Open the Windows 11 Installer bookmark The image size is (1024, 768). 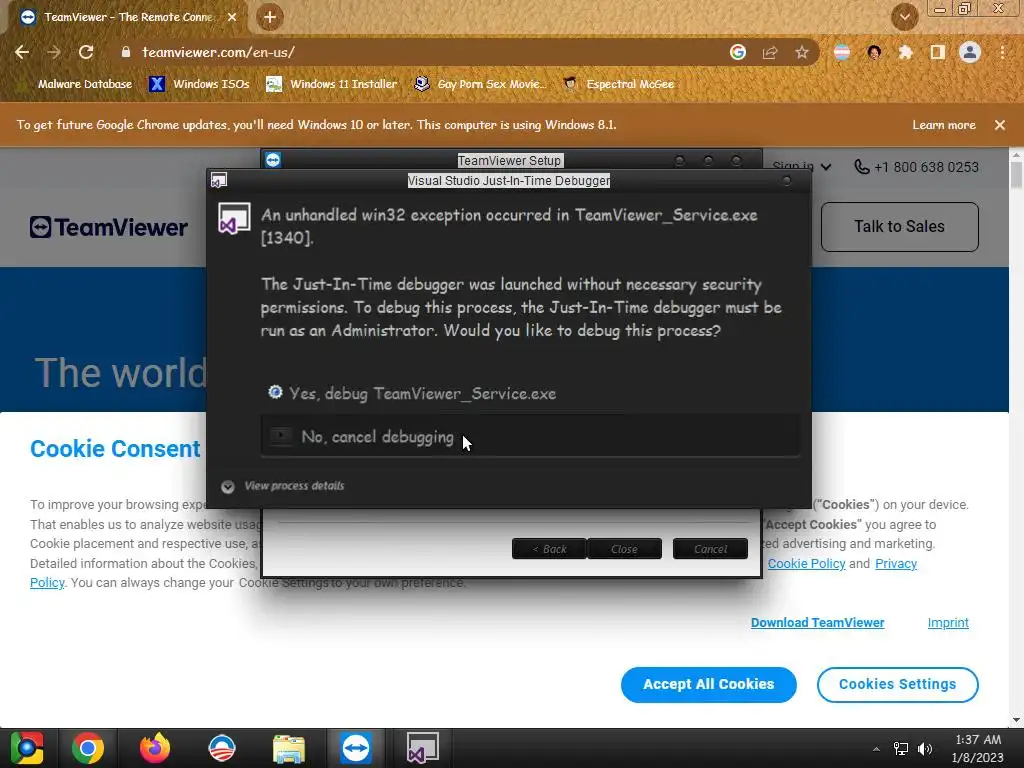(332, 84)
